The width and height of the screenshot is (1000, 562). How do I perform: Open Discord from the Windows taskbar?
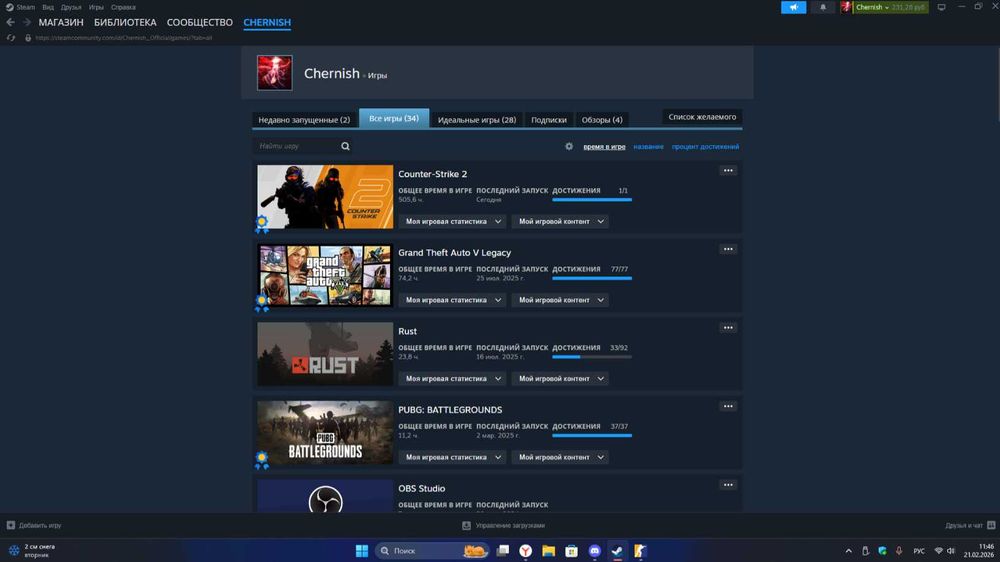click(x=595, y=551)
